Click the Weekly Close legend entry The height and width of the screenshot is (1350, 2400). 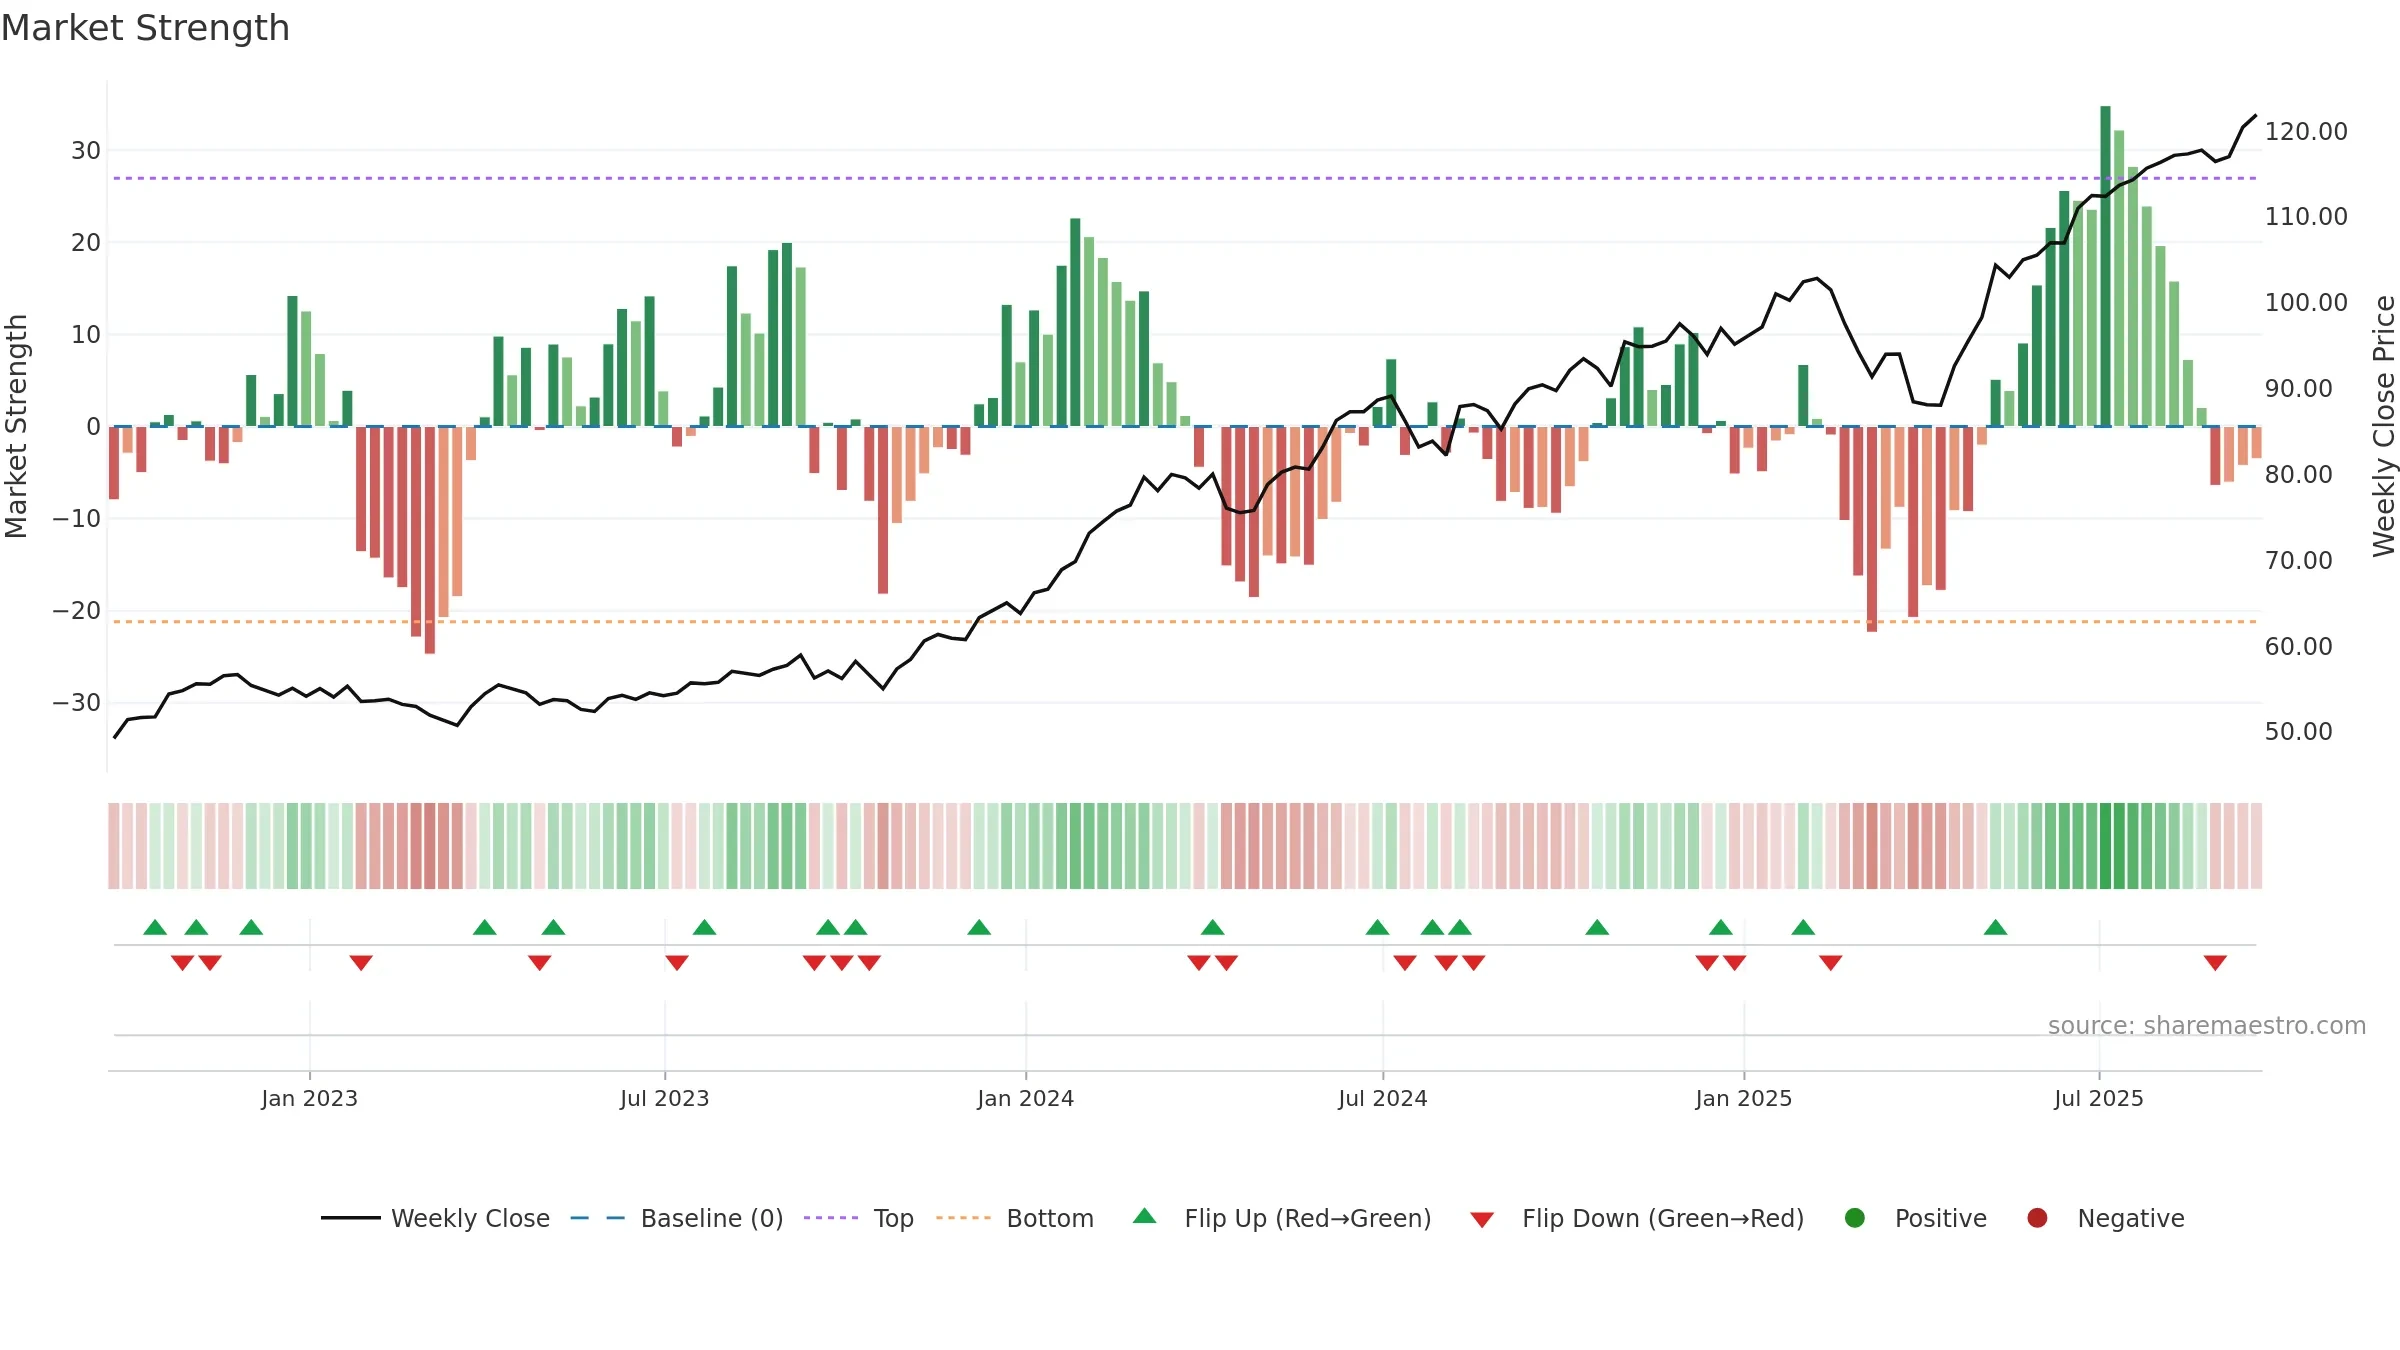click(x=435, y=1218)
